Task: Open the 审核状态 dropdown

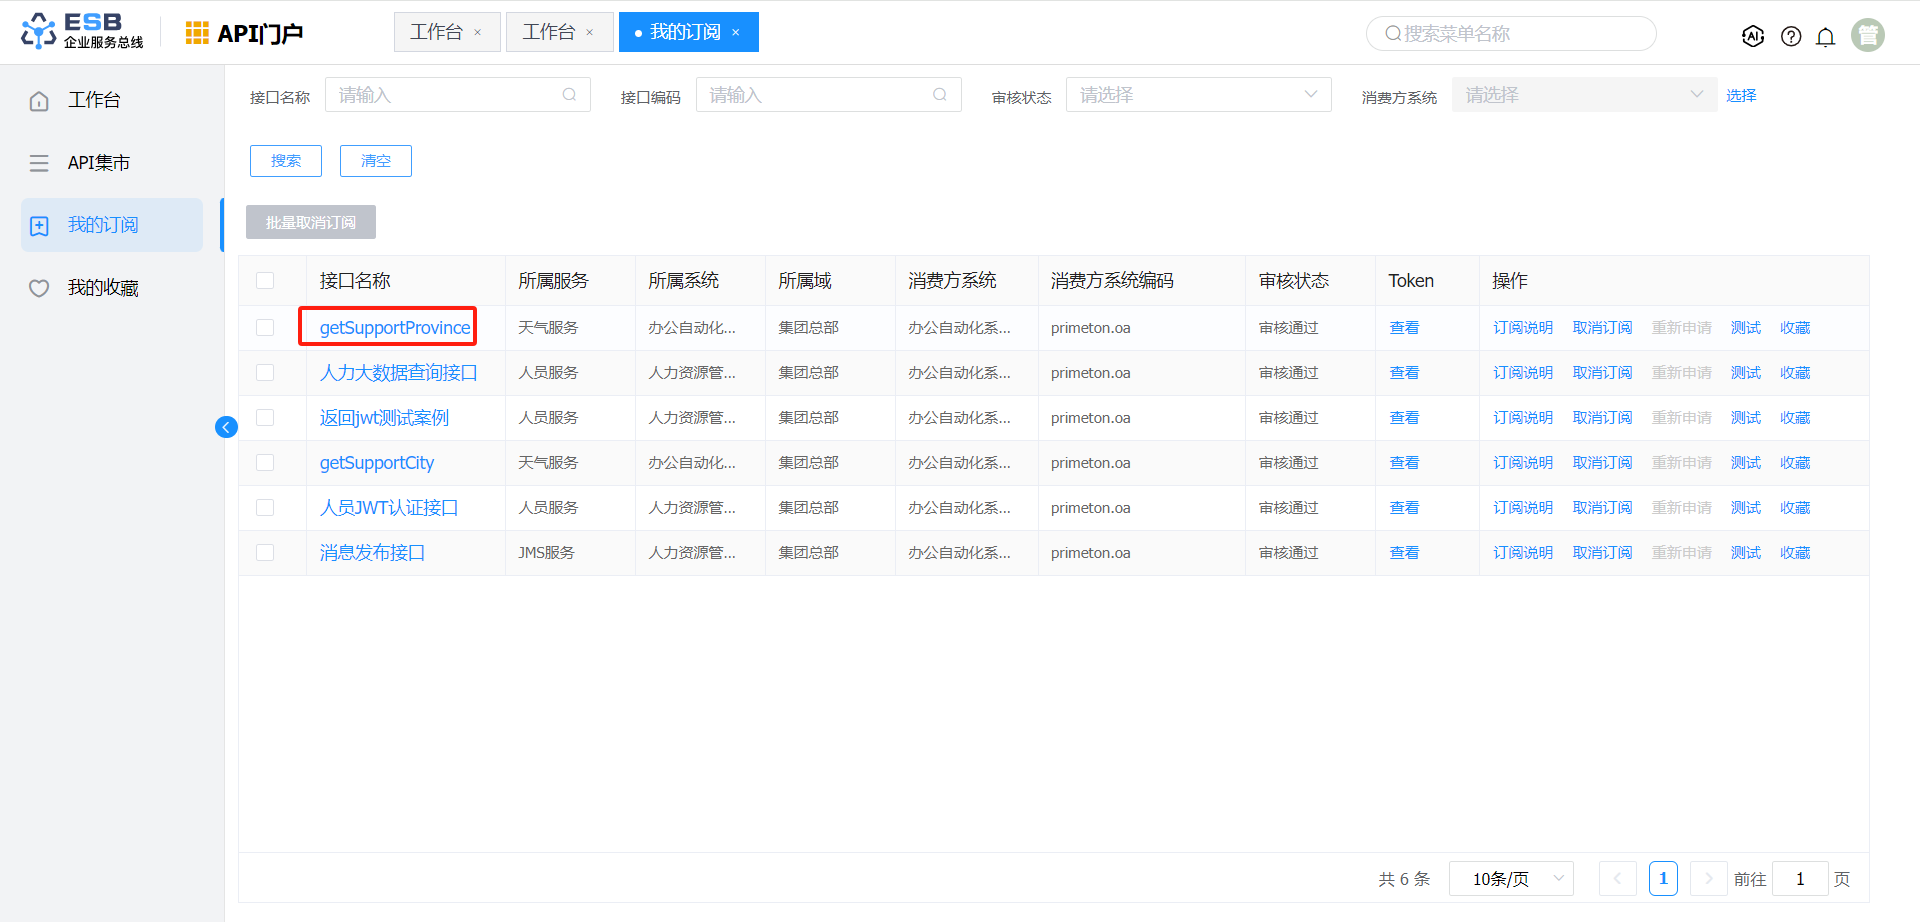Action: coord(1197,95)
